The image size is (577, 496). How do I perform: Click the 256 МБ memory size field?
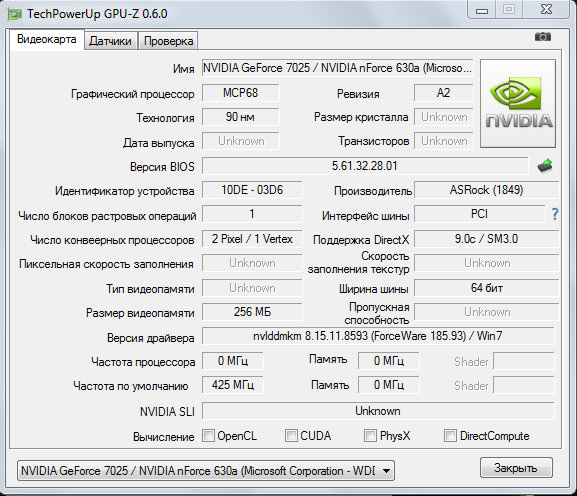pyautogui.click(x=252, y=312)
